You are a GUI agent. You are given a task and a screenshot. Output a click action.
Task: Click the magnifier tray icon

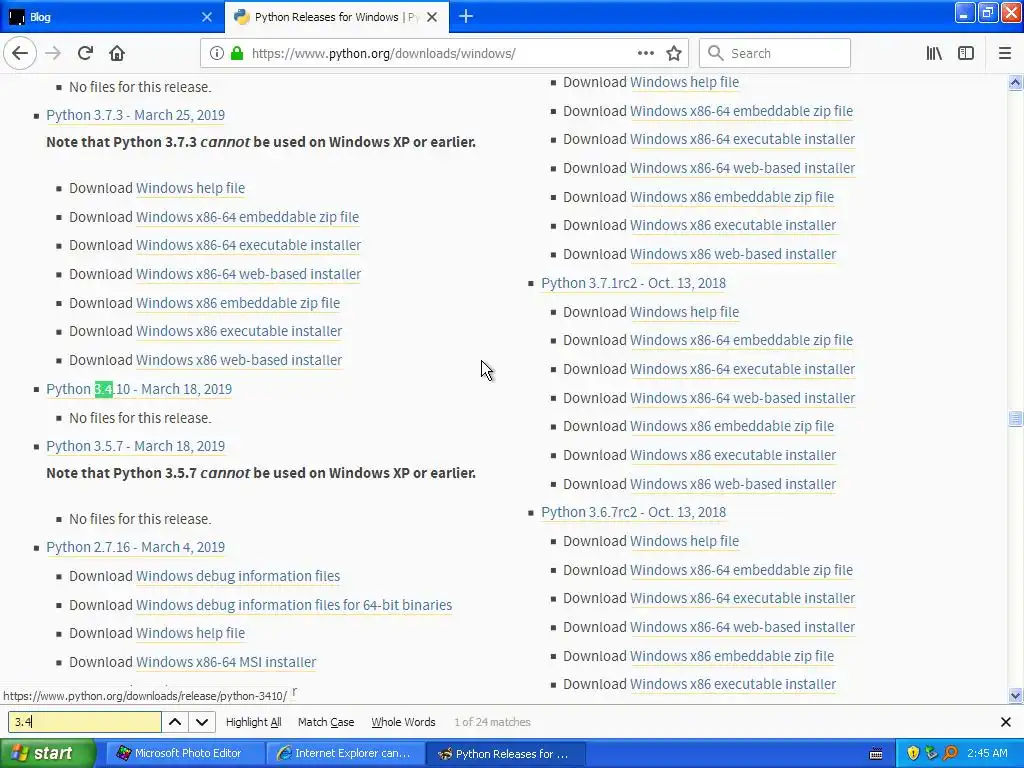[x=951, y=753]
